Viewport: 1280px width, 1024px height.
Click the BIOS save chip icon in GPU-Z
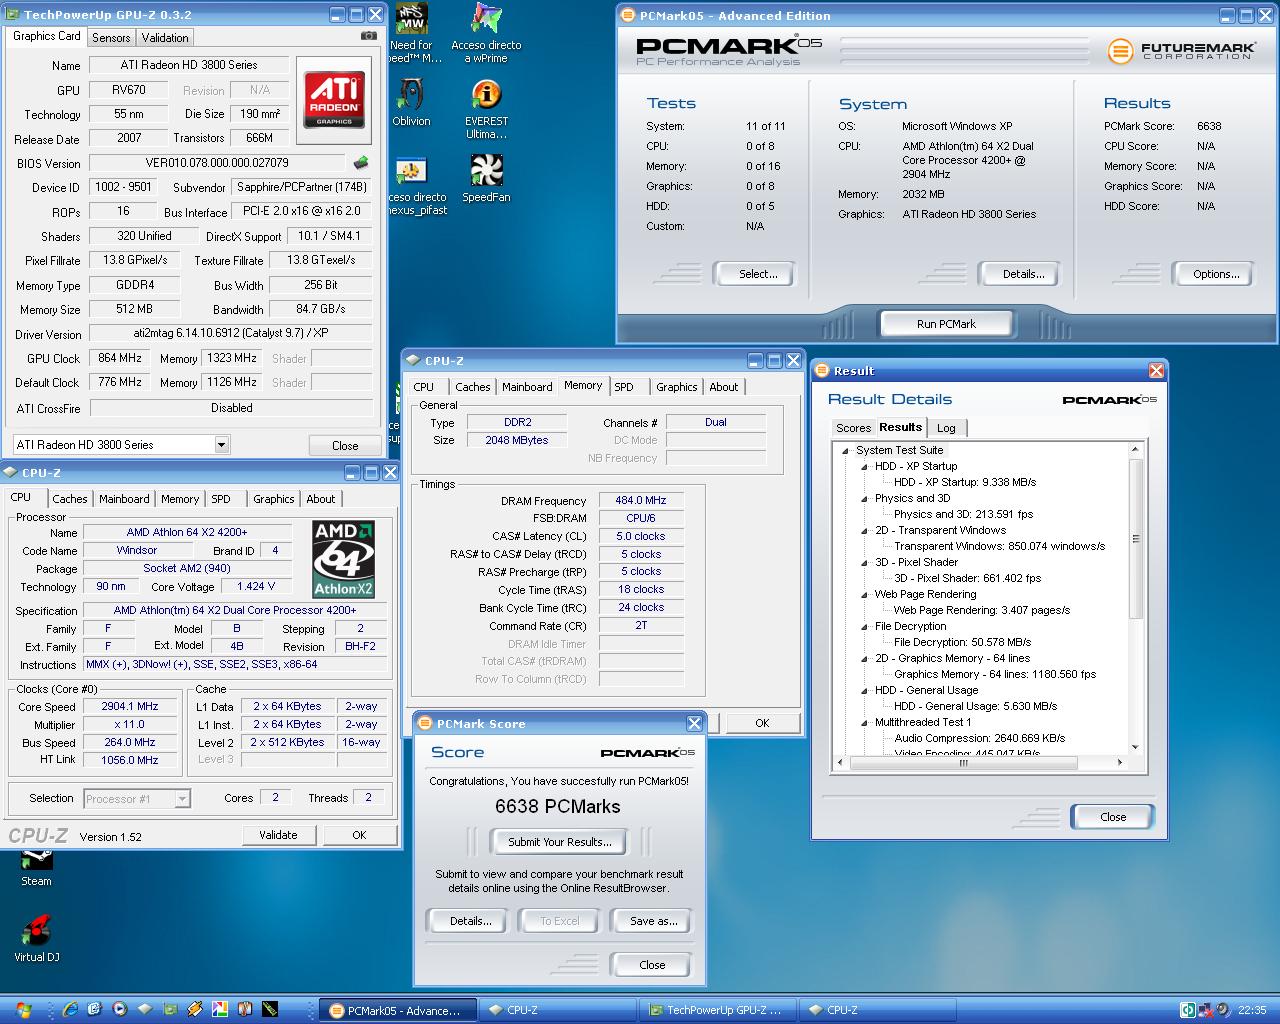361,163
